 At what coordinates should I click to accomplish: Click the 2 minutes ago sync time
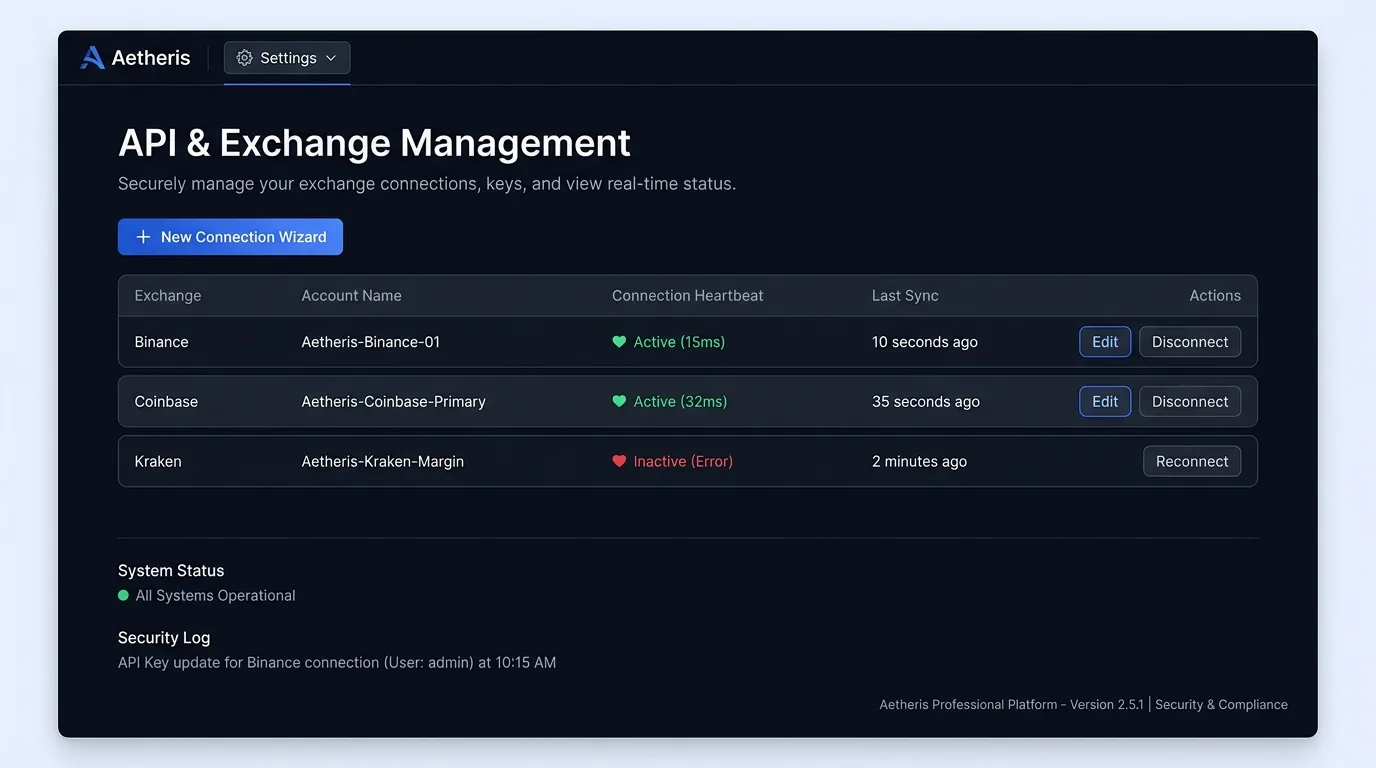[920, 462]
